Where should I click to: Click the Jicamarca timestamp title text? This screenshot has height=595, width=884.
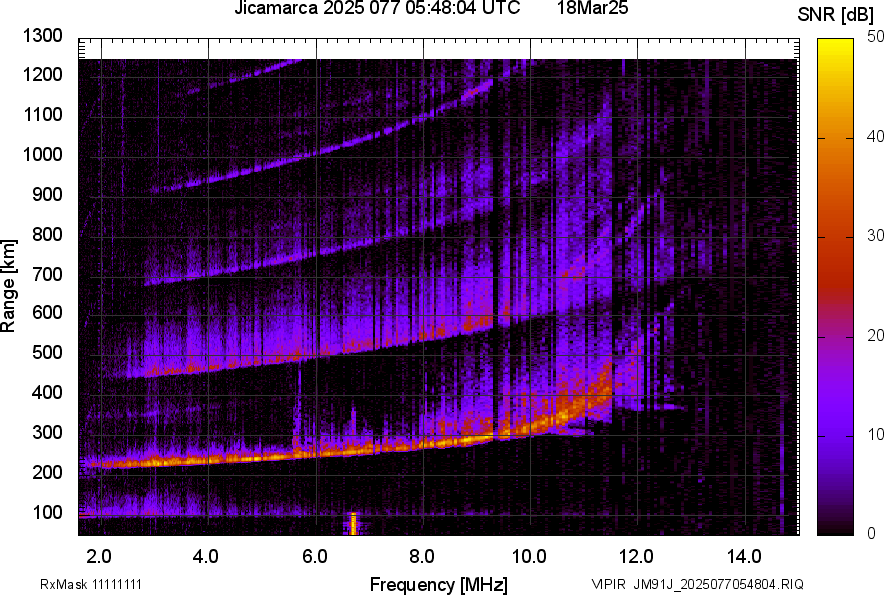click(377, 8)
